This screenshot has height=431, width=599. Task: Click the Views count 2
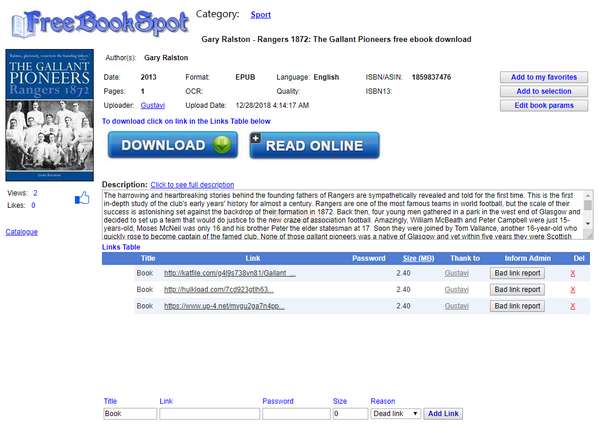pyautogui.click(x=35, y=193)
